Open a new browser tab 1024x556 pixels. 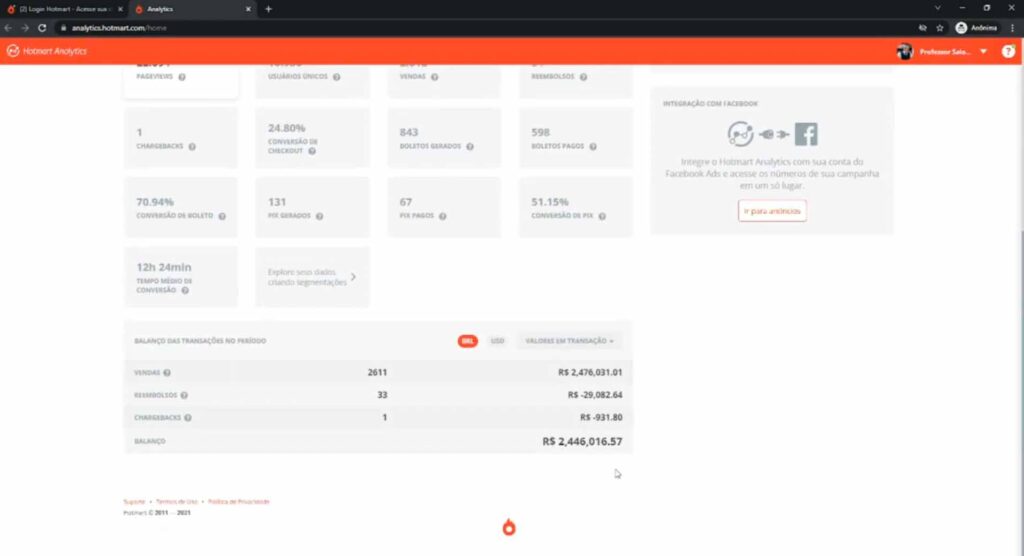pyautogui.click(x=268, y=8)
